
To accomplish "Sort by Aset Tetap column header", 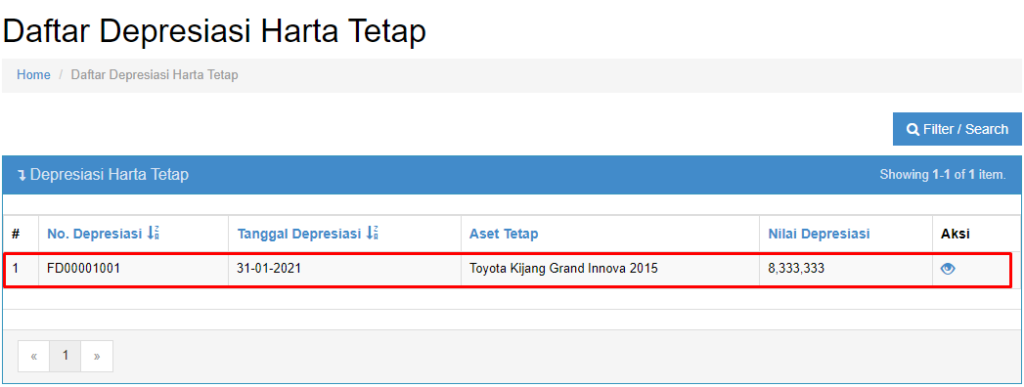I will pos(504,234).
